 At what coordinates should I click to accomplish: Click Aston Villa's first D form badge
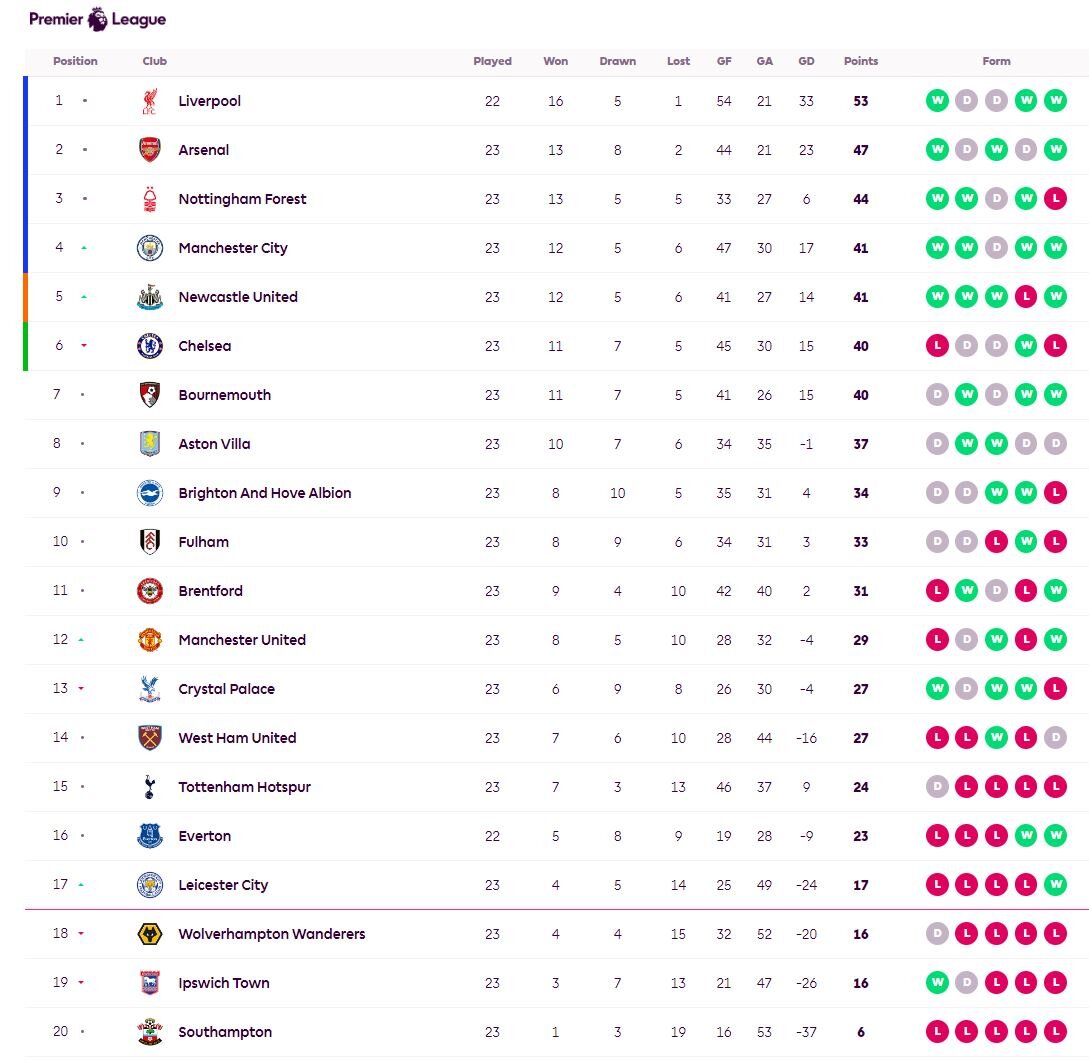[937, 444]
